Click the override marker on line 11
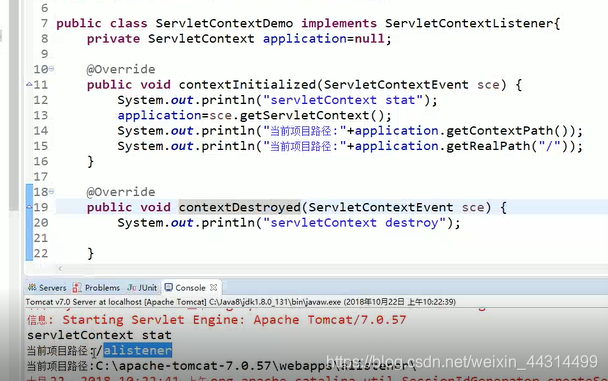Screen dimensions: 608x381 [x=29, y=84]
